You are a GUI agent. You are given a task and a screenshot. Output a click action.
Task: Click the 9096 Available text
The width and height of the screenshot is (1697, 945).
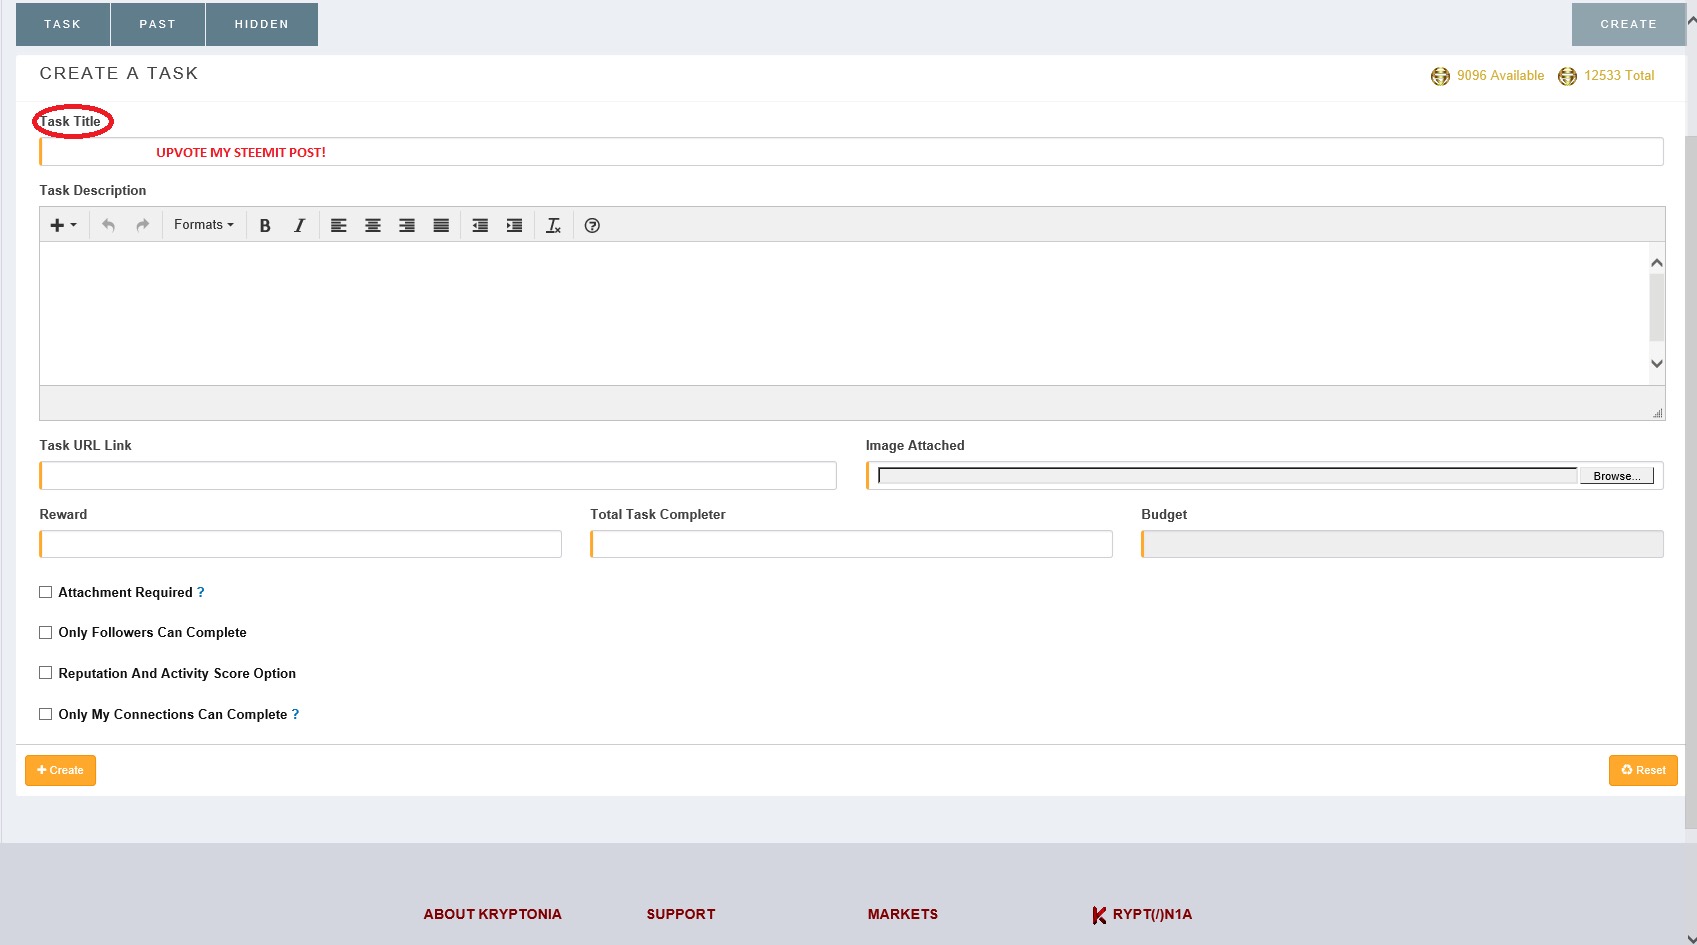[x=1500, y=76]
